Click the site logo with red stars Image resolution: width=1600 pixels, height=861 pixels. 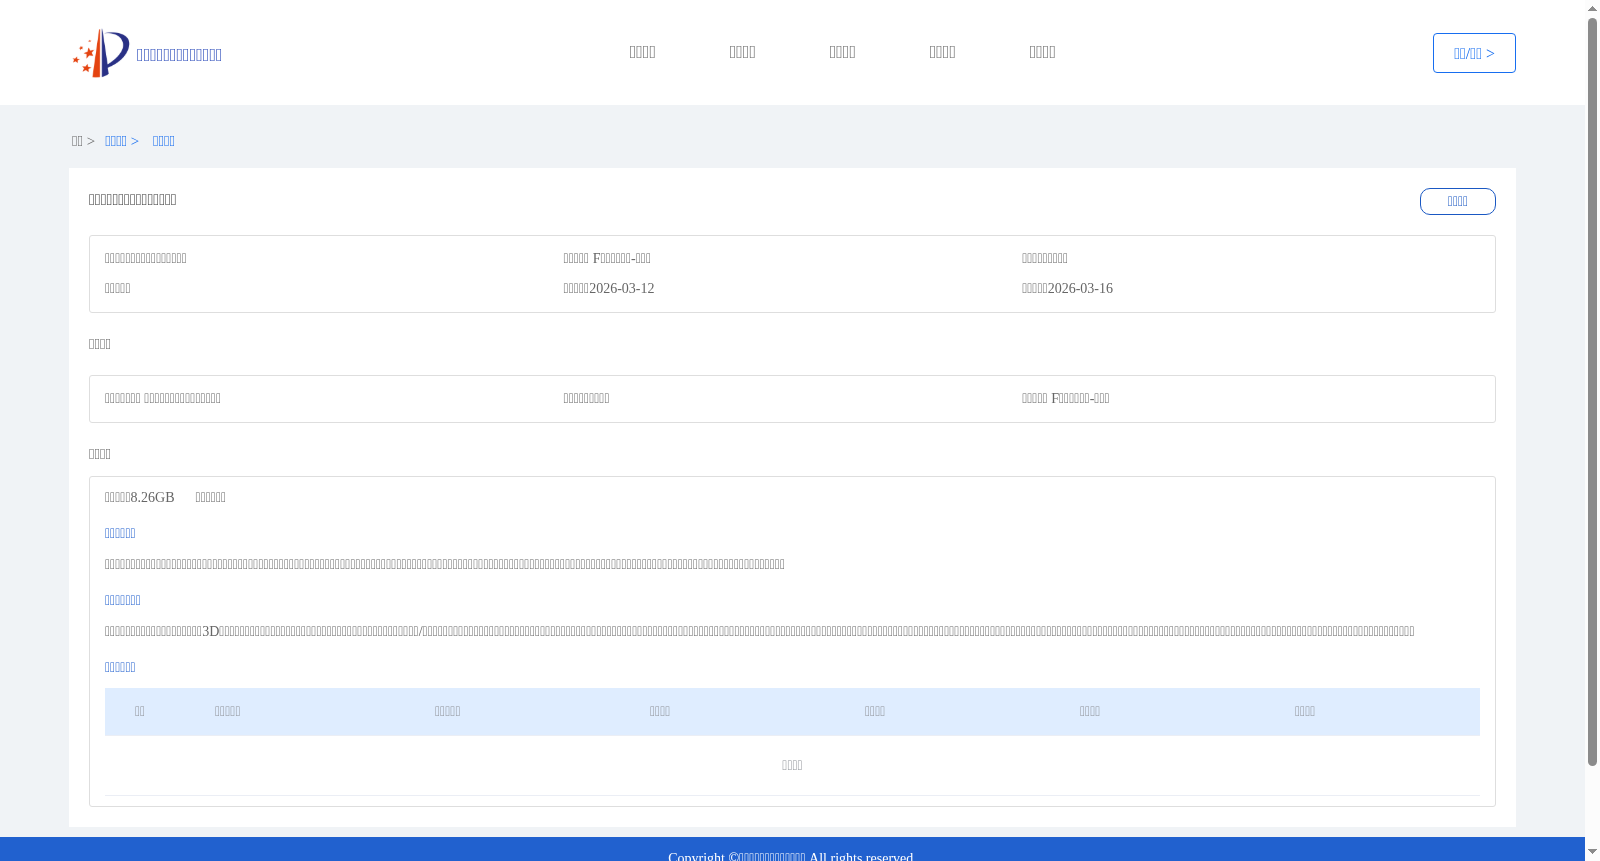click(101, 53)
